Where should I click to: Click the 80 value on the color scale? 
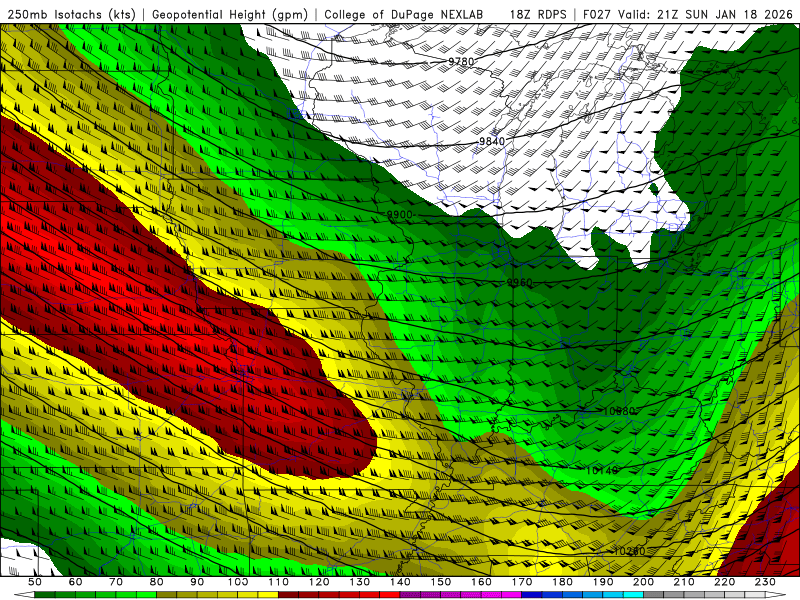[157, 582]
